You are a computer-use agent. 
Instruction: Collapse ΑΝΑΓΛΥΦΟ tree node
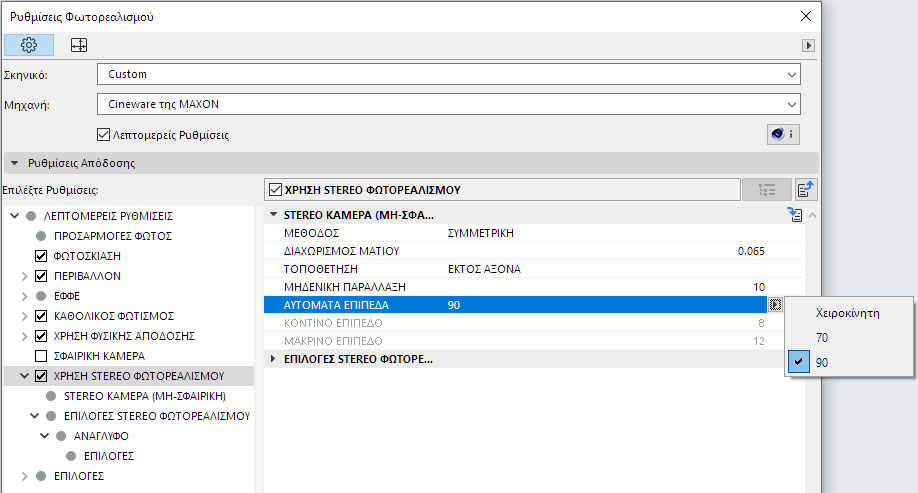44,436
